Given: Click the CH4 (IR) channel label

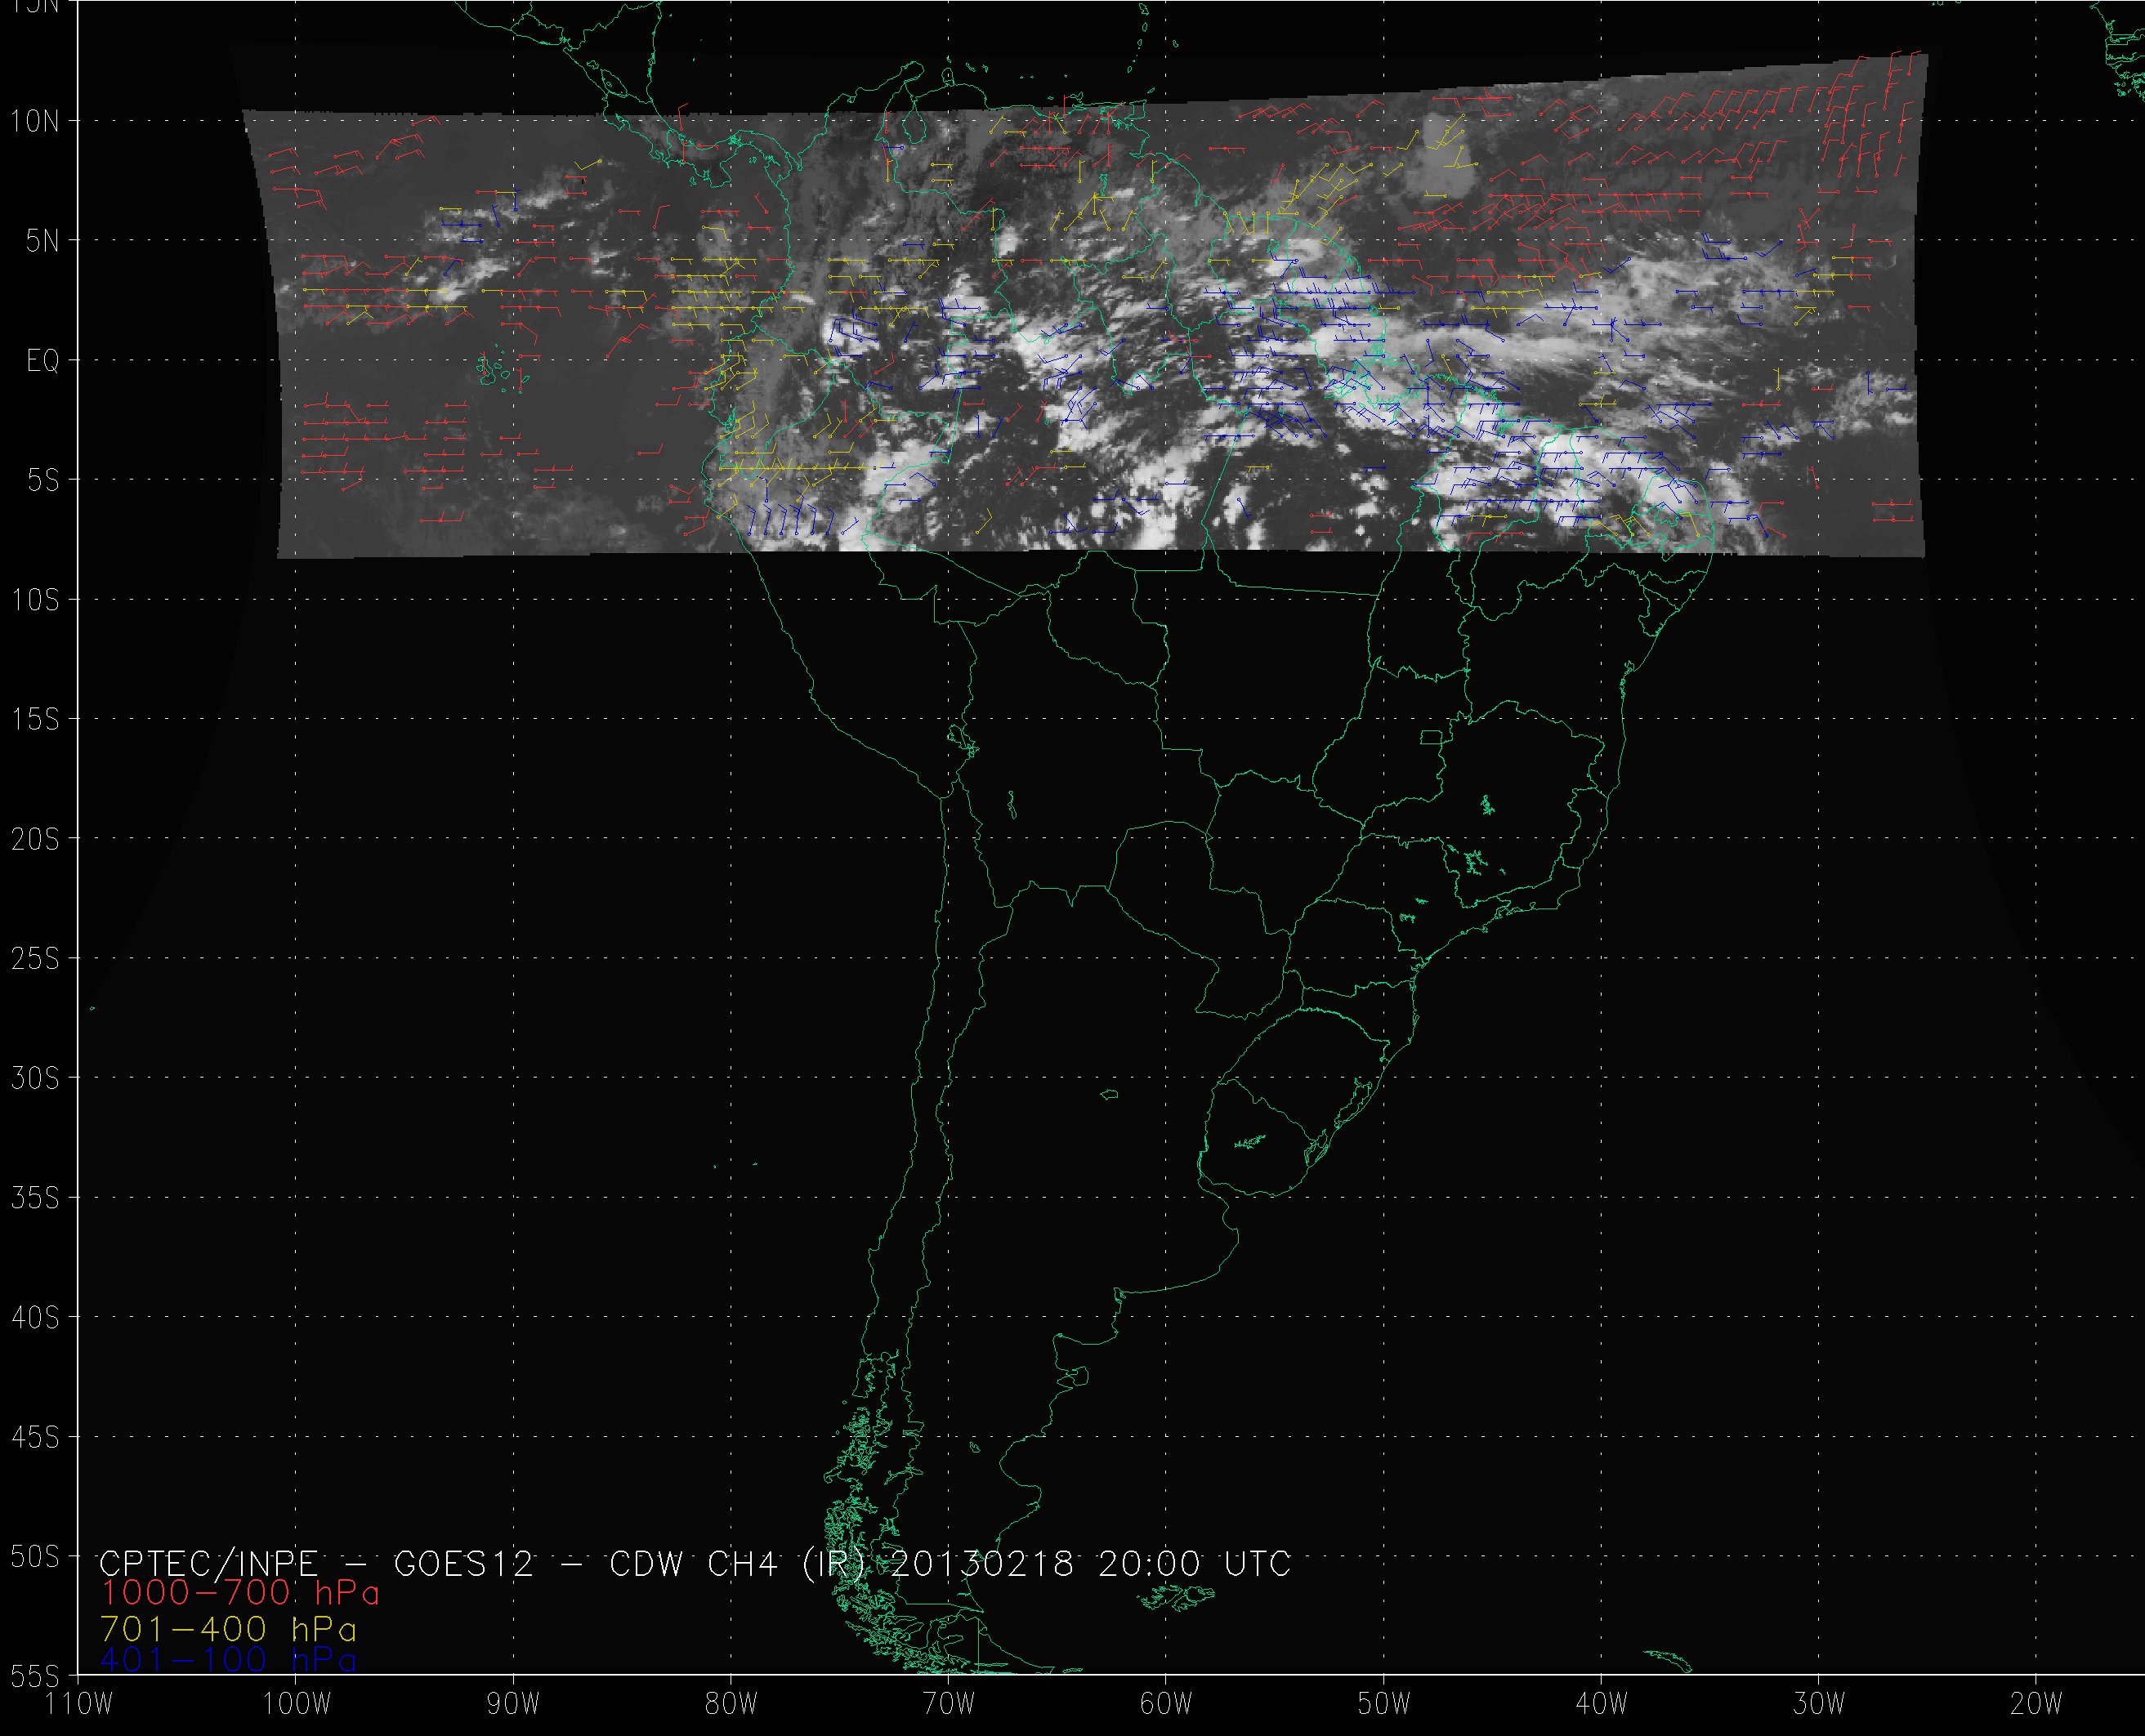Looking at the screenshot, I should 786,1563.
